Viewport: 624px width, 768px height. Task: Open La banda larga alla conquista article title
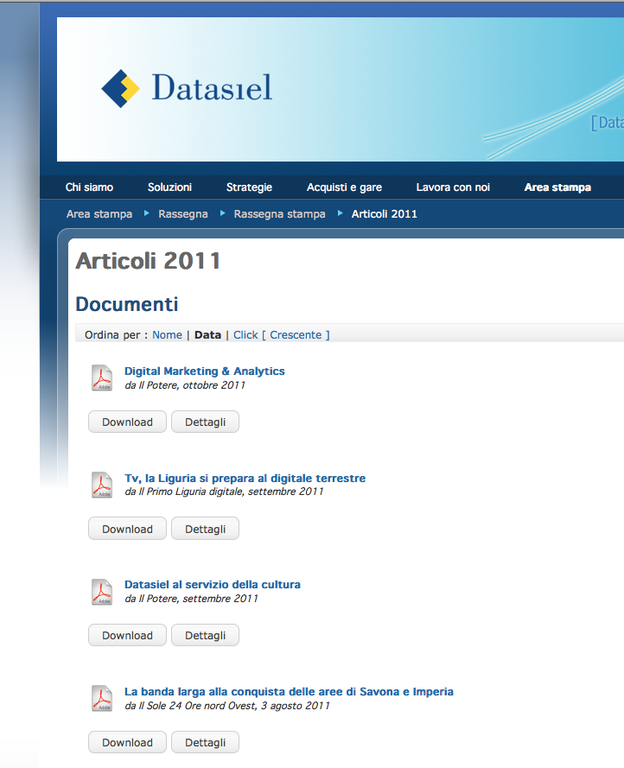point(288,691)
